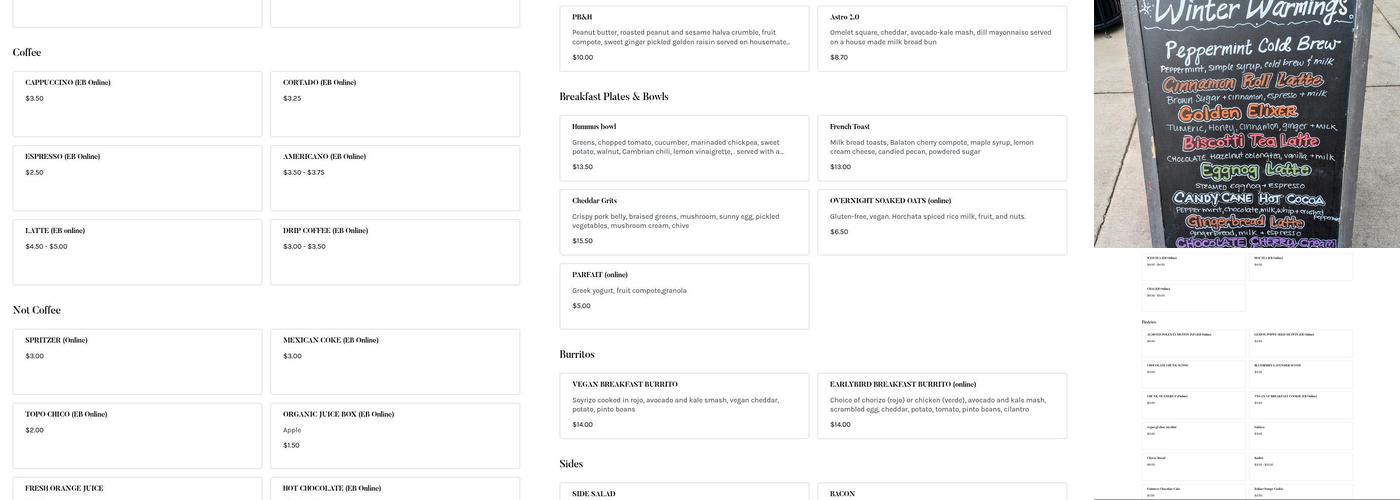Image resolution: width=1400 pixels, height=500 pixels.
Task: Click the Espresso menu card
Action: click(137, 178)
